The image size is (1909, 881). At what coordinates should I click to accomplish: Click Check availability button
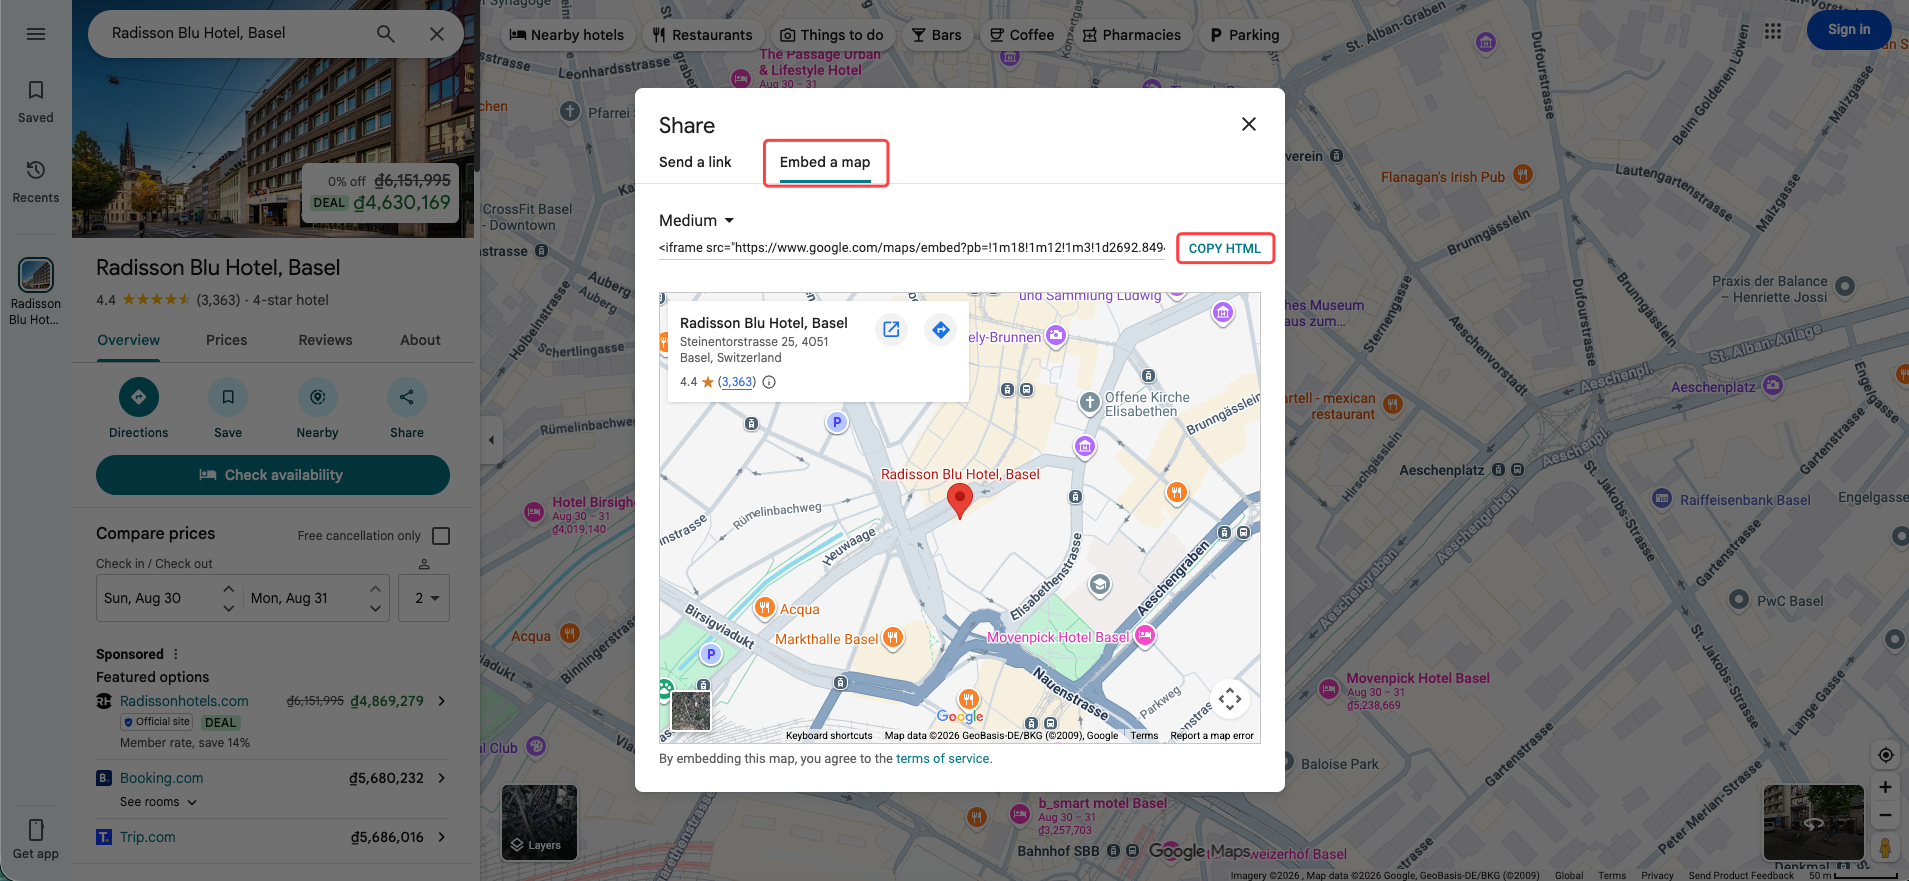pos(273,475)
